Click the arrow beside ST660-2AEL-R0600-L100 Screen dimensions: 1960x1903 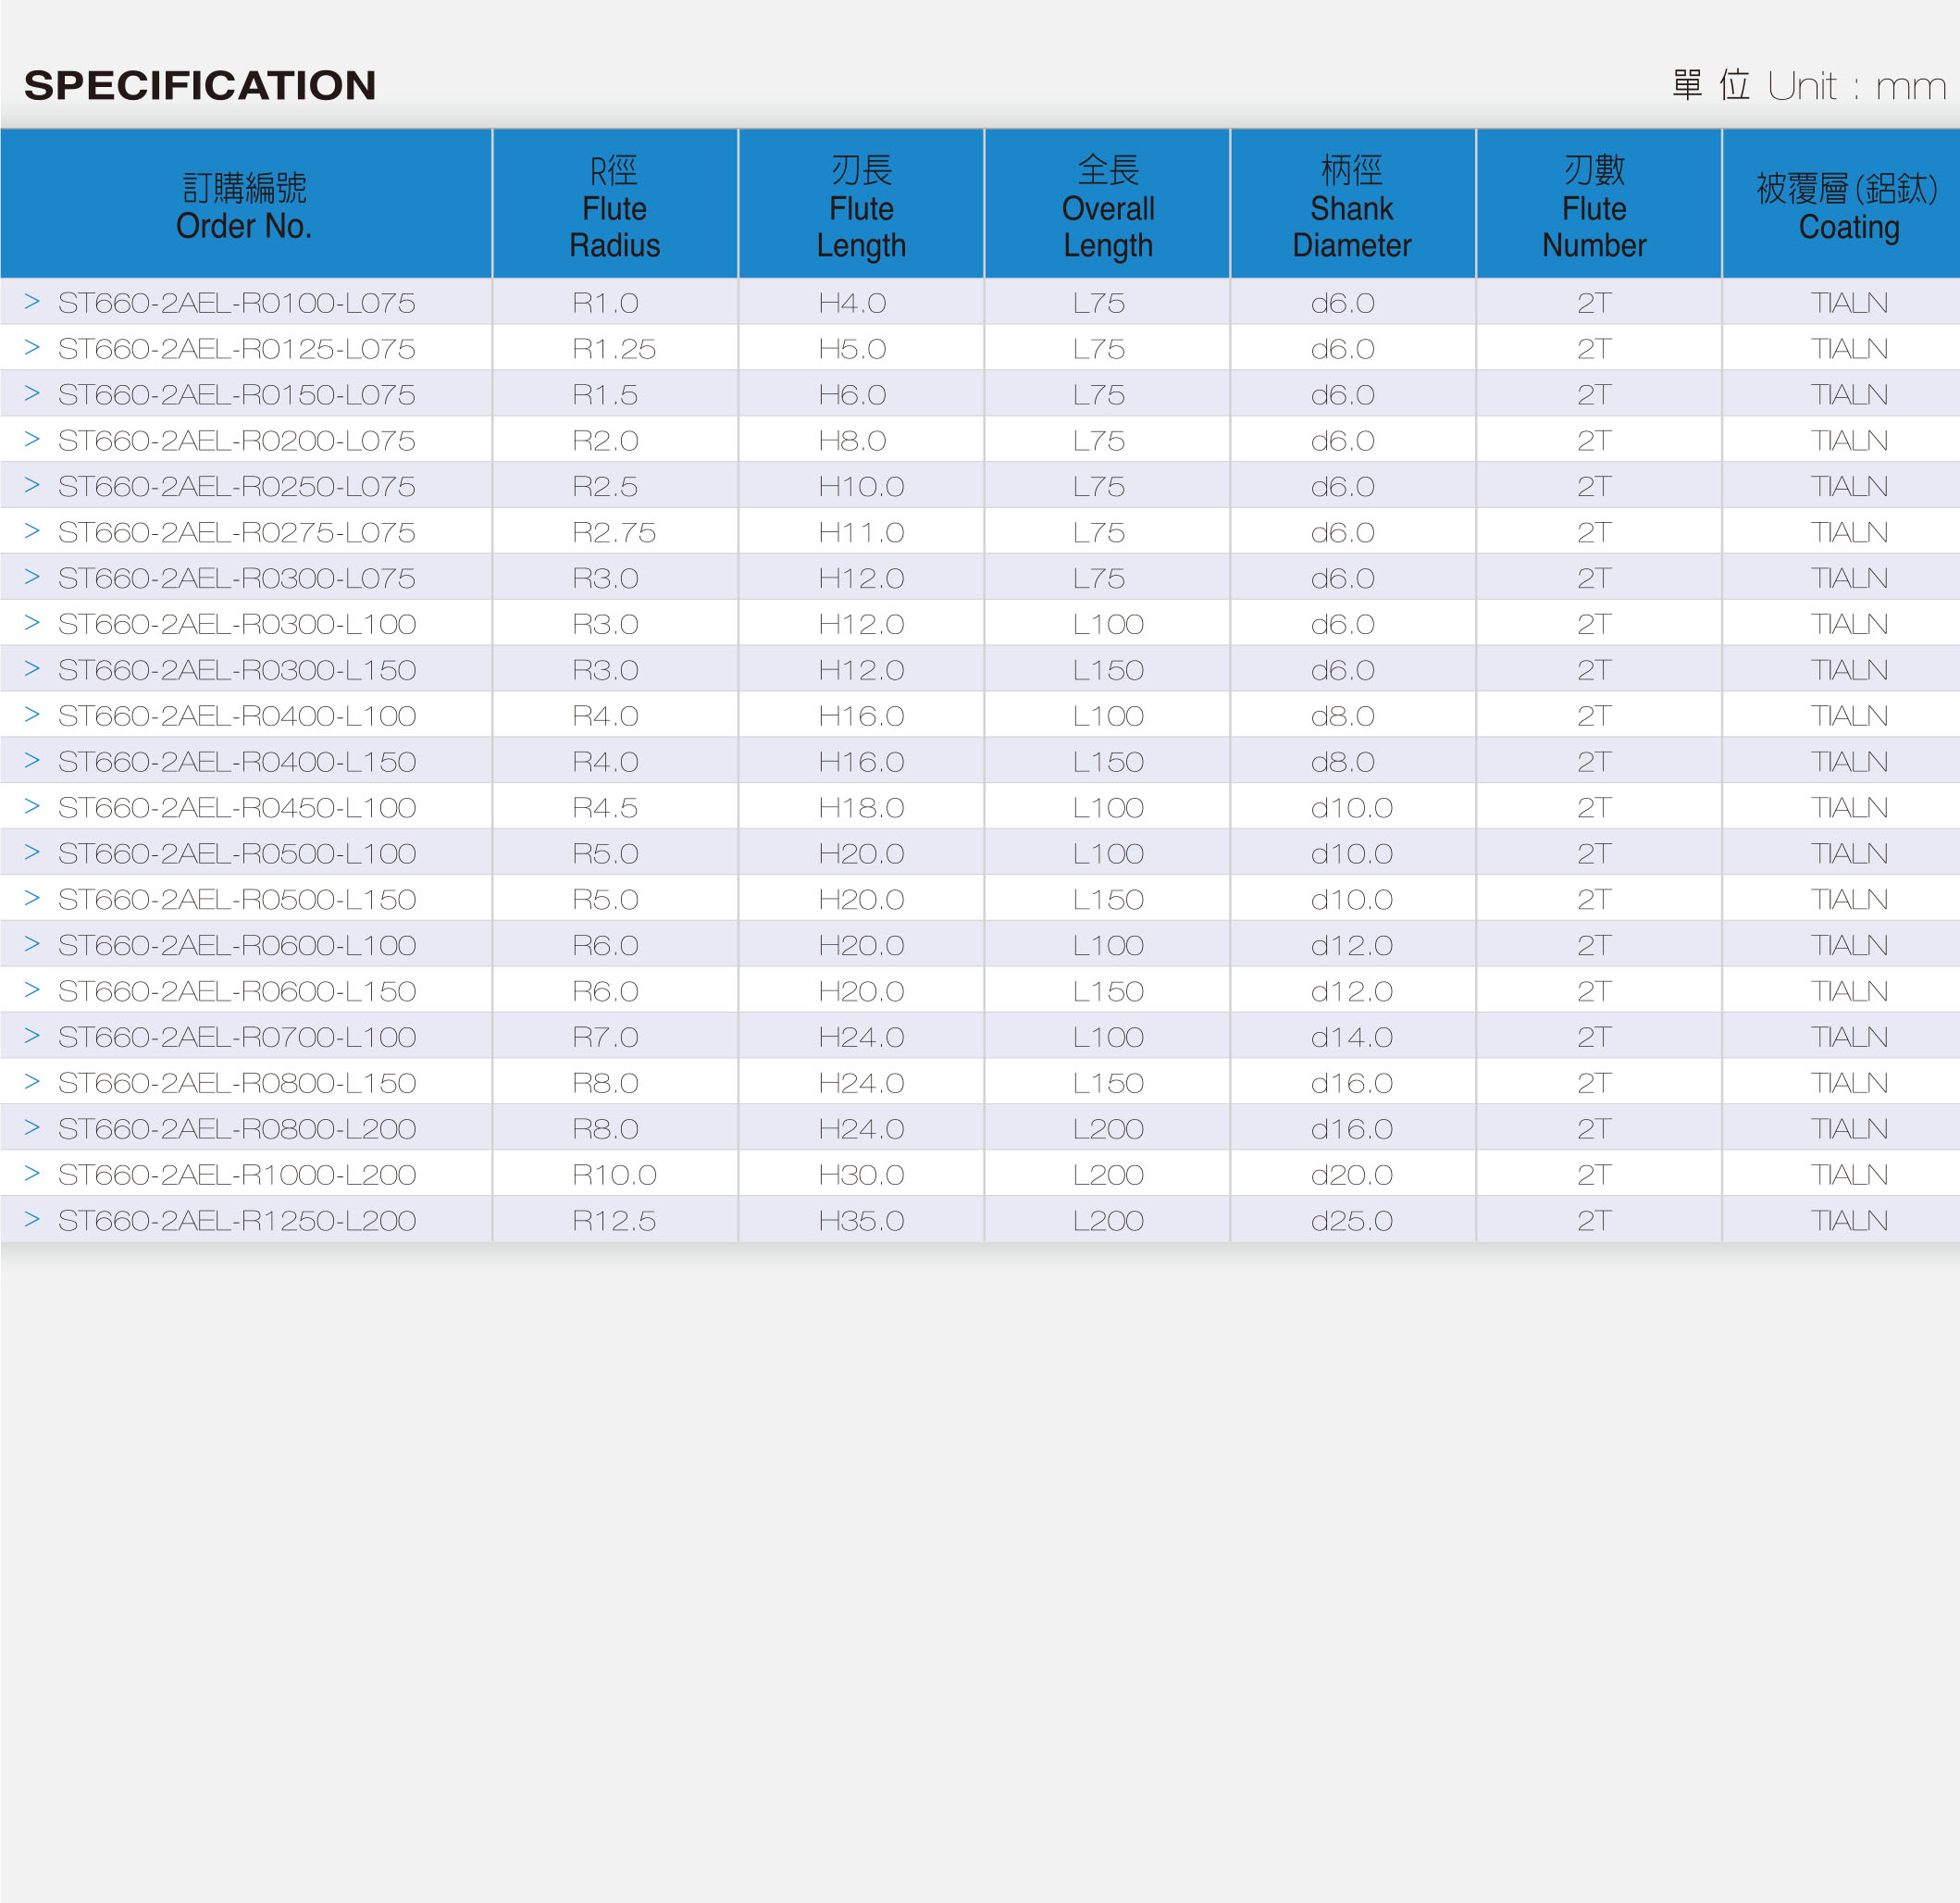click(32, 944)
